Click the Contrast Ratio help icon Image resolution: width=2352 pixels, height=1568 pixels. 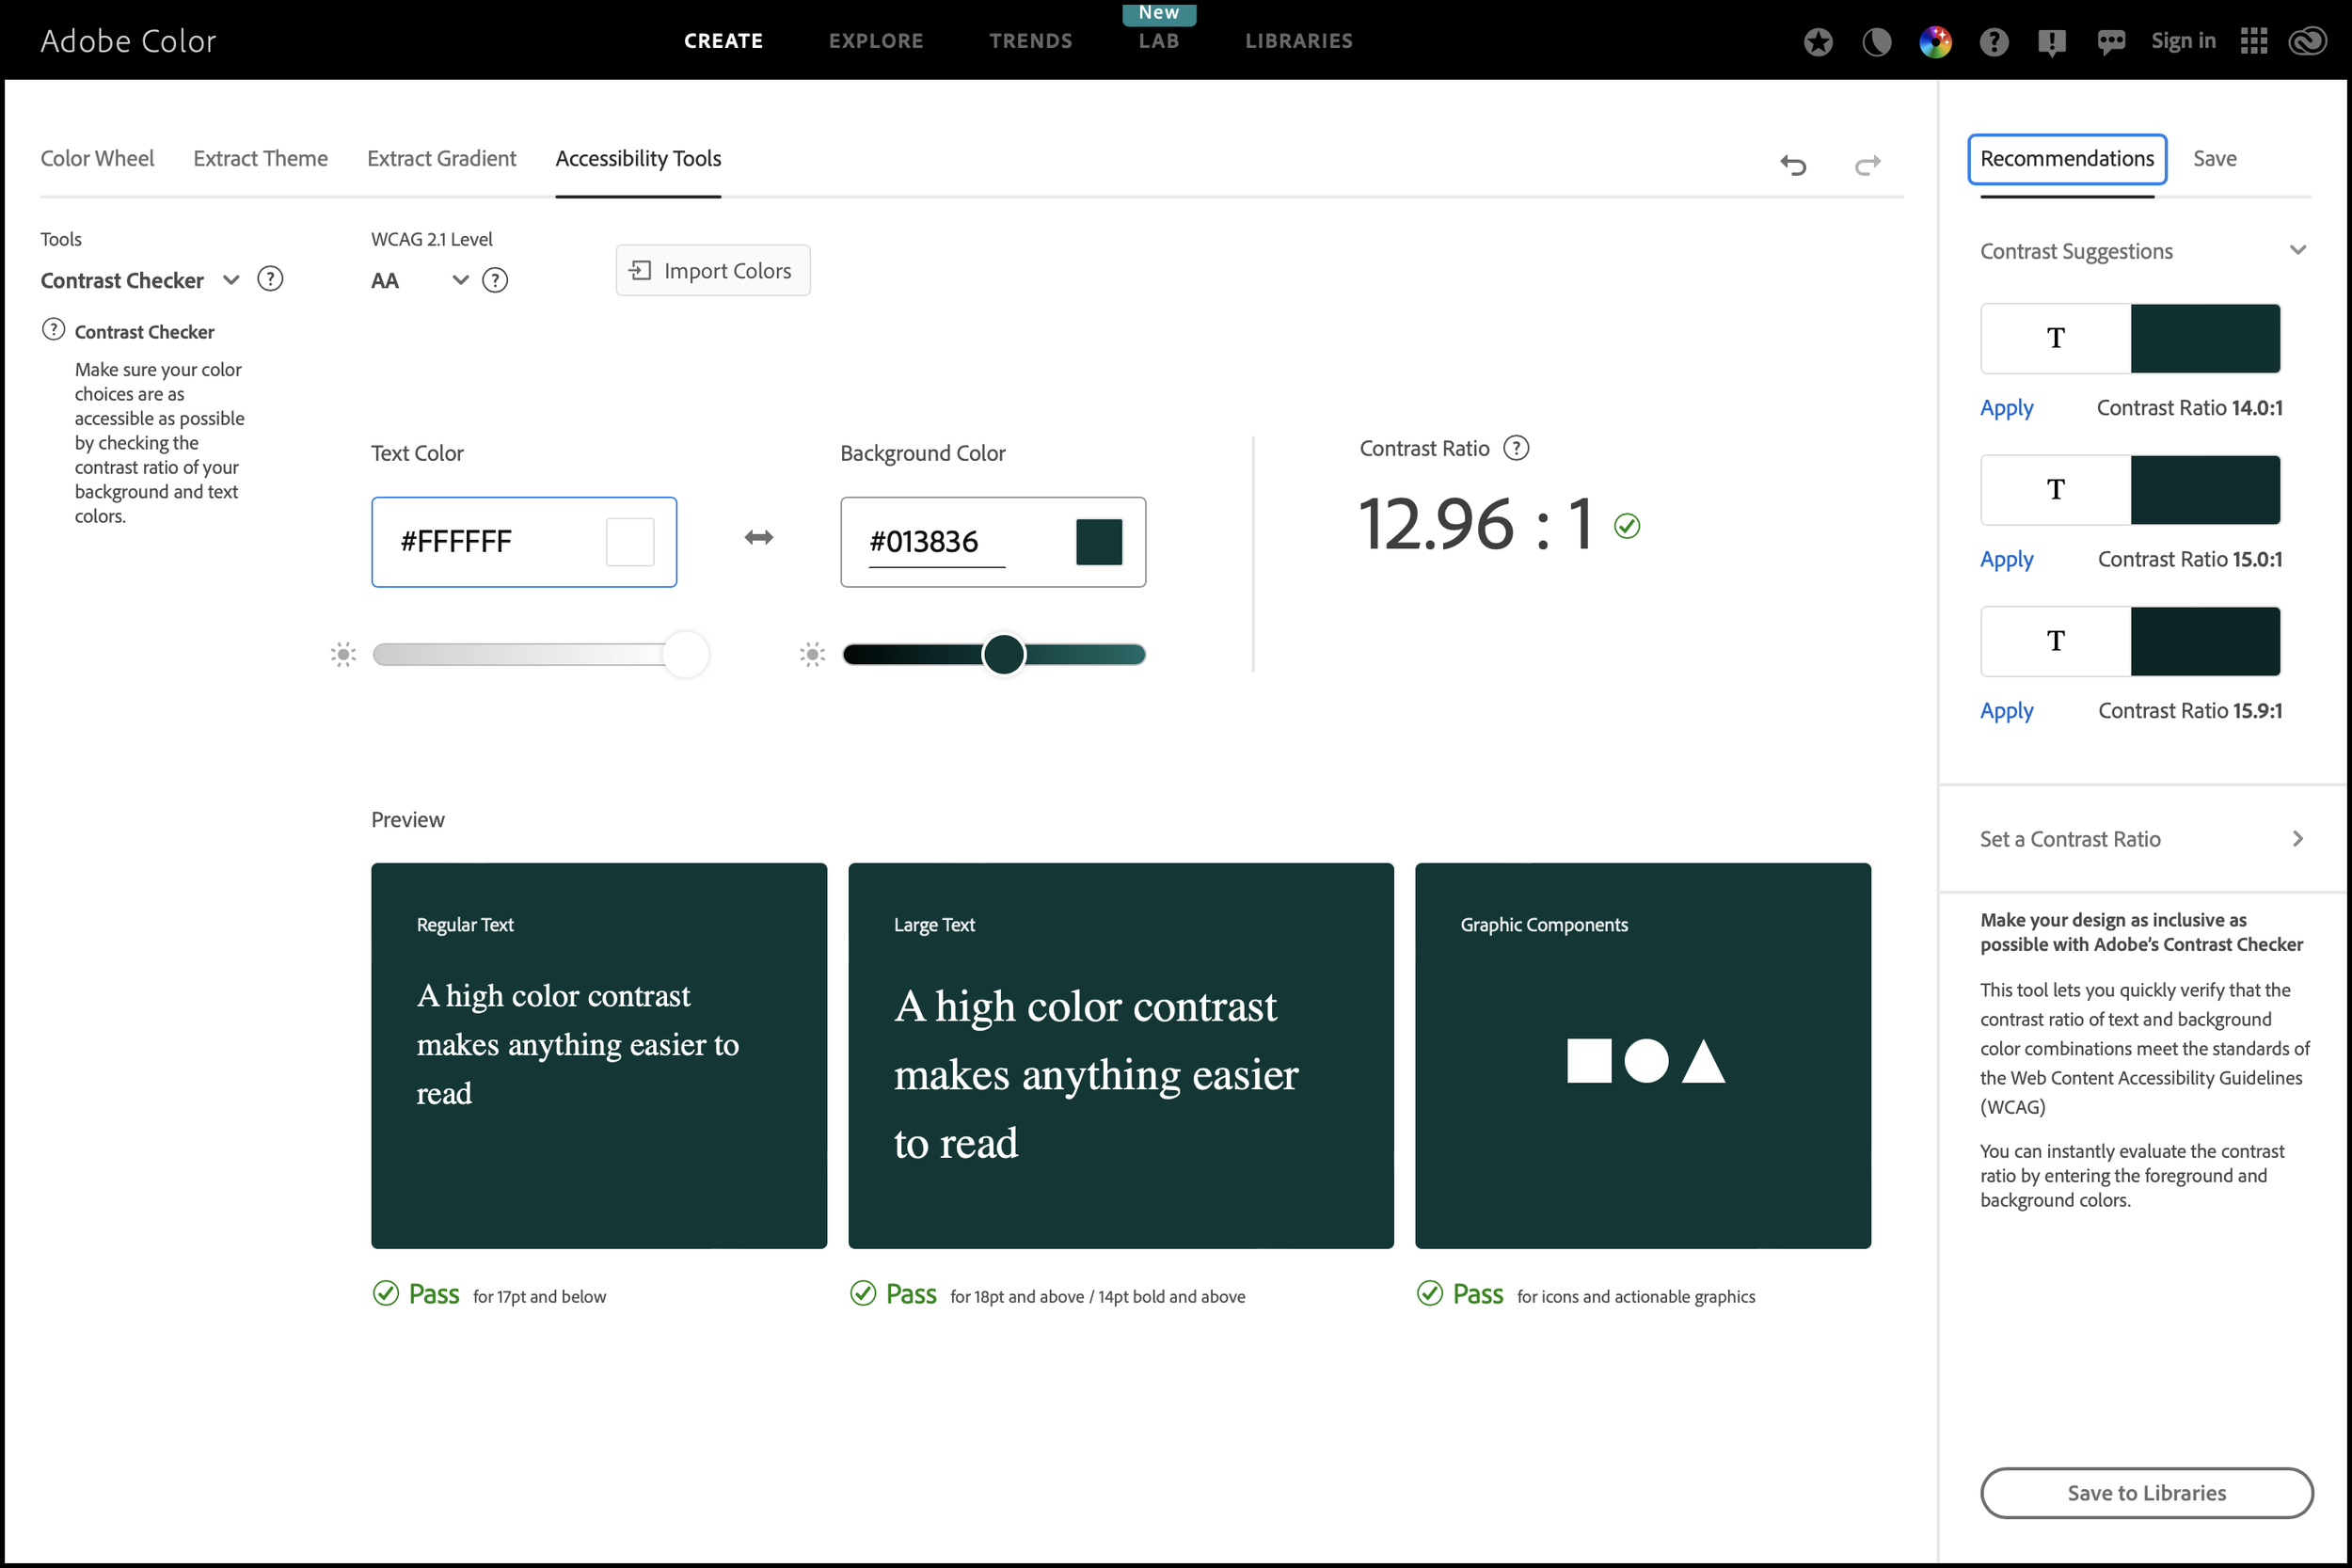pos(1516,448)
